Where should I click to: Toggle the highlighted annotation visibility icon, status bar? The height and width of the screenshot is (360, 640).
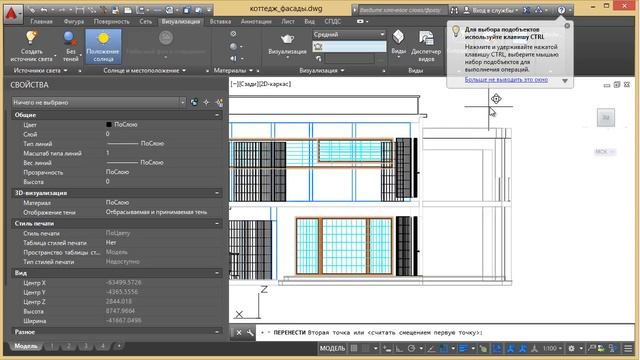(x=511, y=349)
